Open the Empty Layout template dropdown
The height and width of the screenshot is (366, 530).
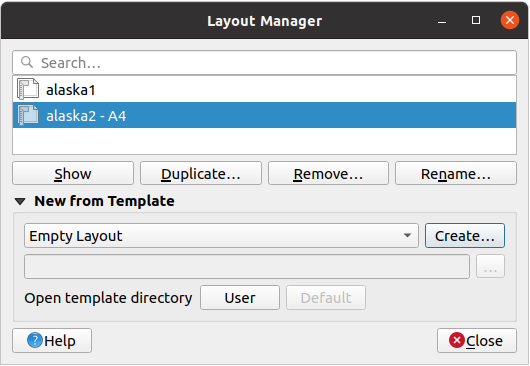tap(221, 236)
